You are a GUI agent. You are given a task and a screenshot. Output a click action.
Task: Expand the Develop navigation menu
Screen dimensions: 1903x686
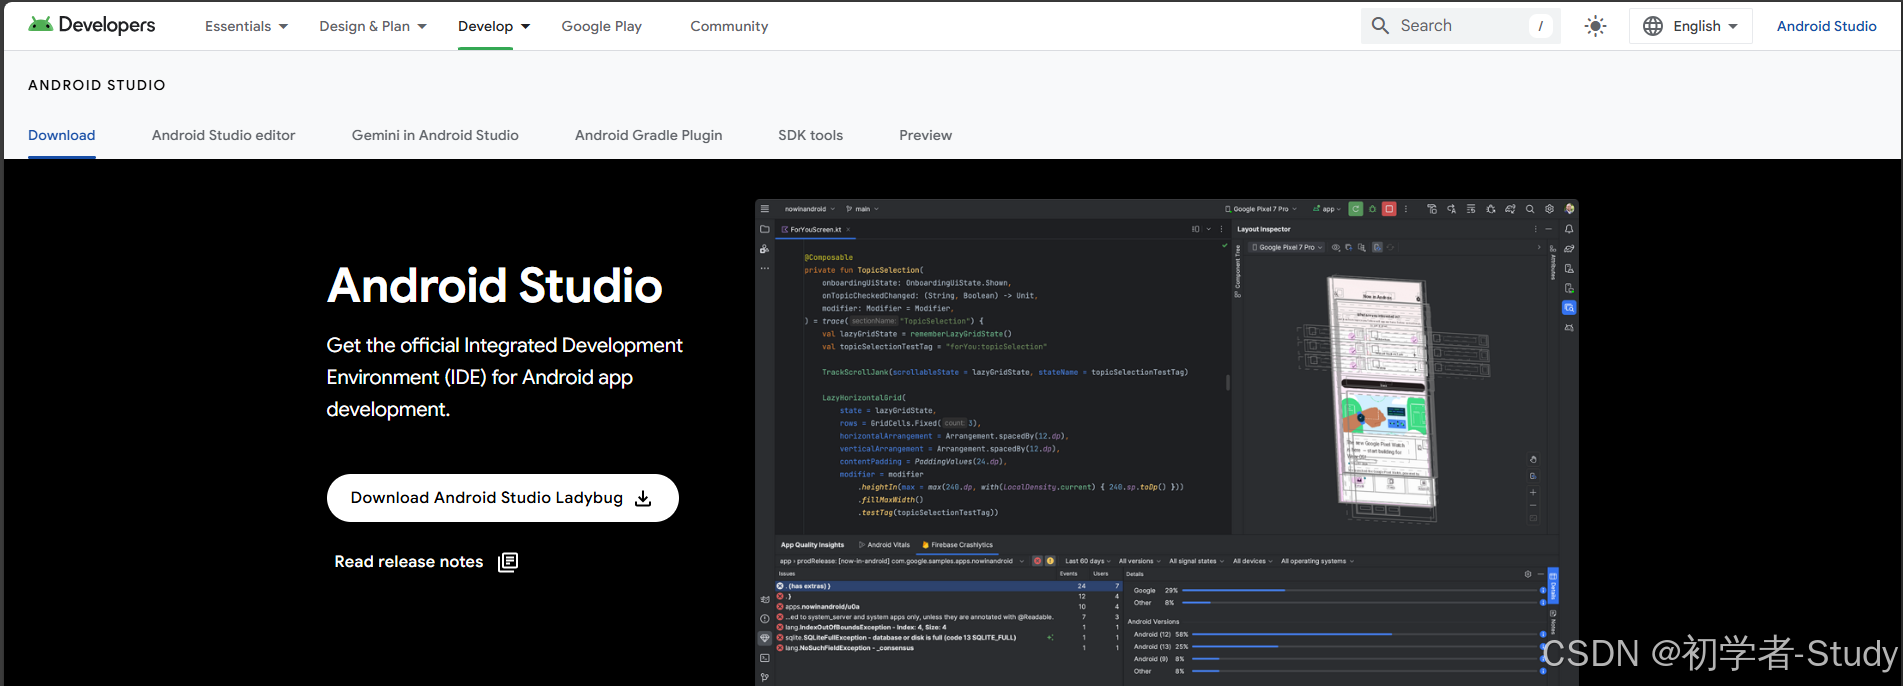(494, 26)
